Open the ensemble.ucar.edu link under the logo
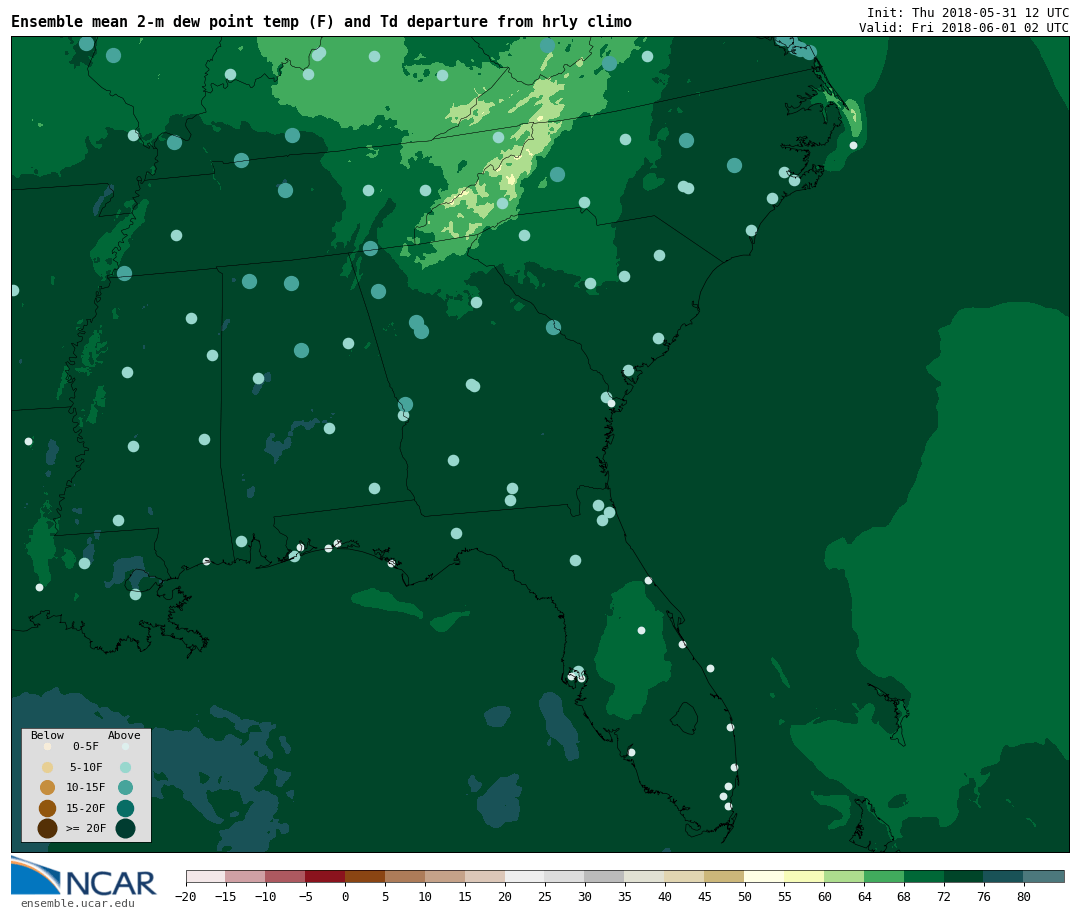This screenshot has width=1080, height=915. point(78,903)
